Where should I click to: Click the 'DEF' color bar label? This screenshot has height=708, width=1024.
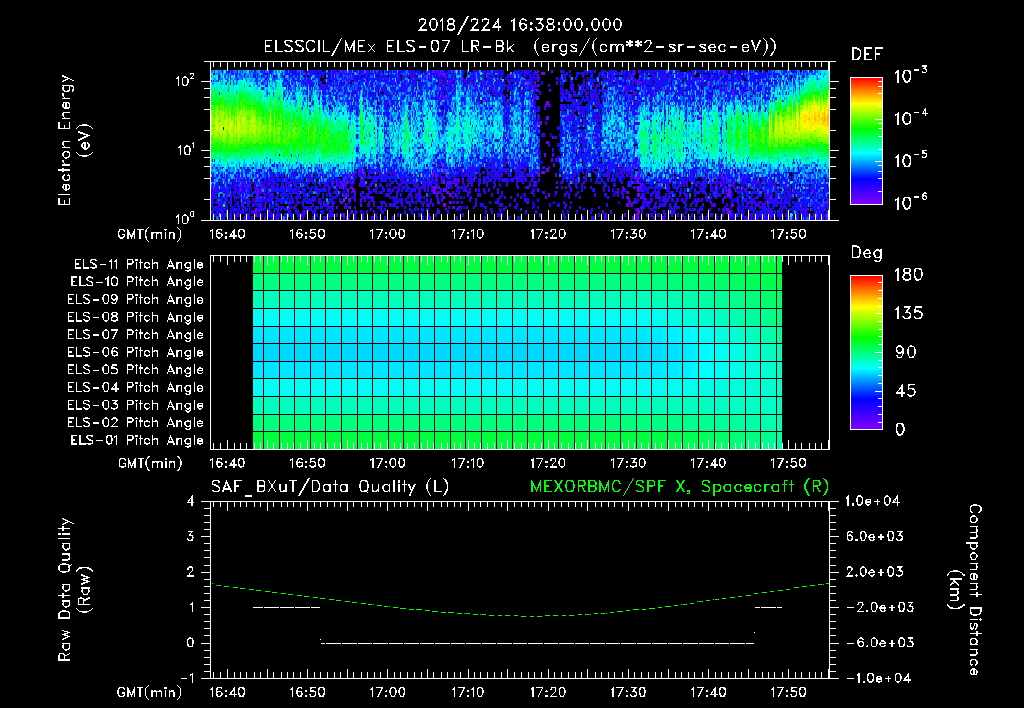pyautogui.click(x=867, y=55)
